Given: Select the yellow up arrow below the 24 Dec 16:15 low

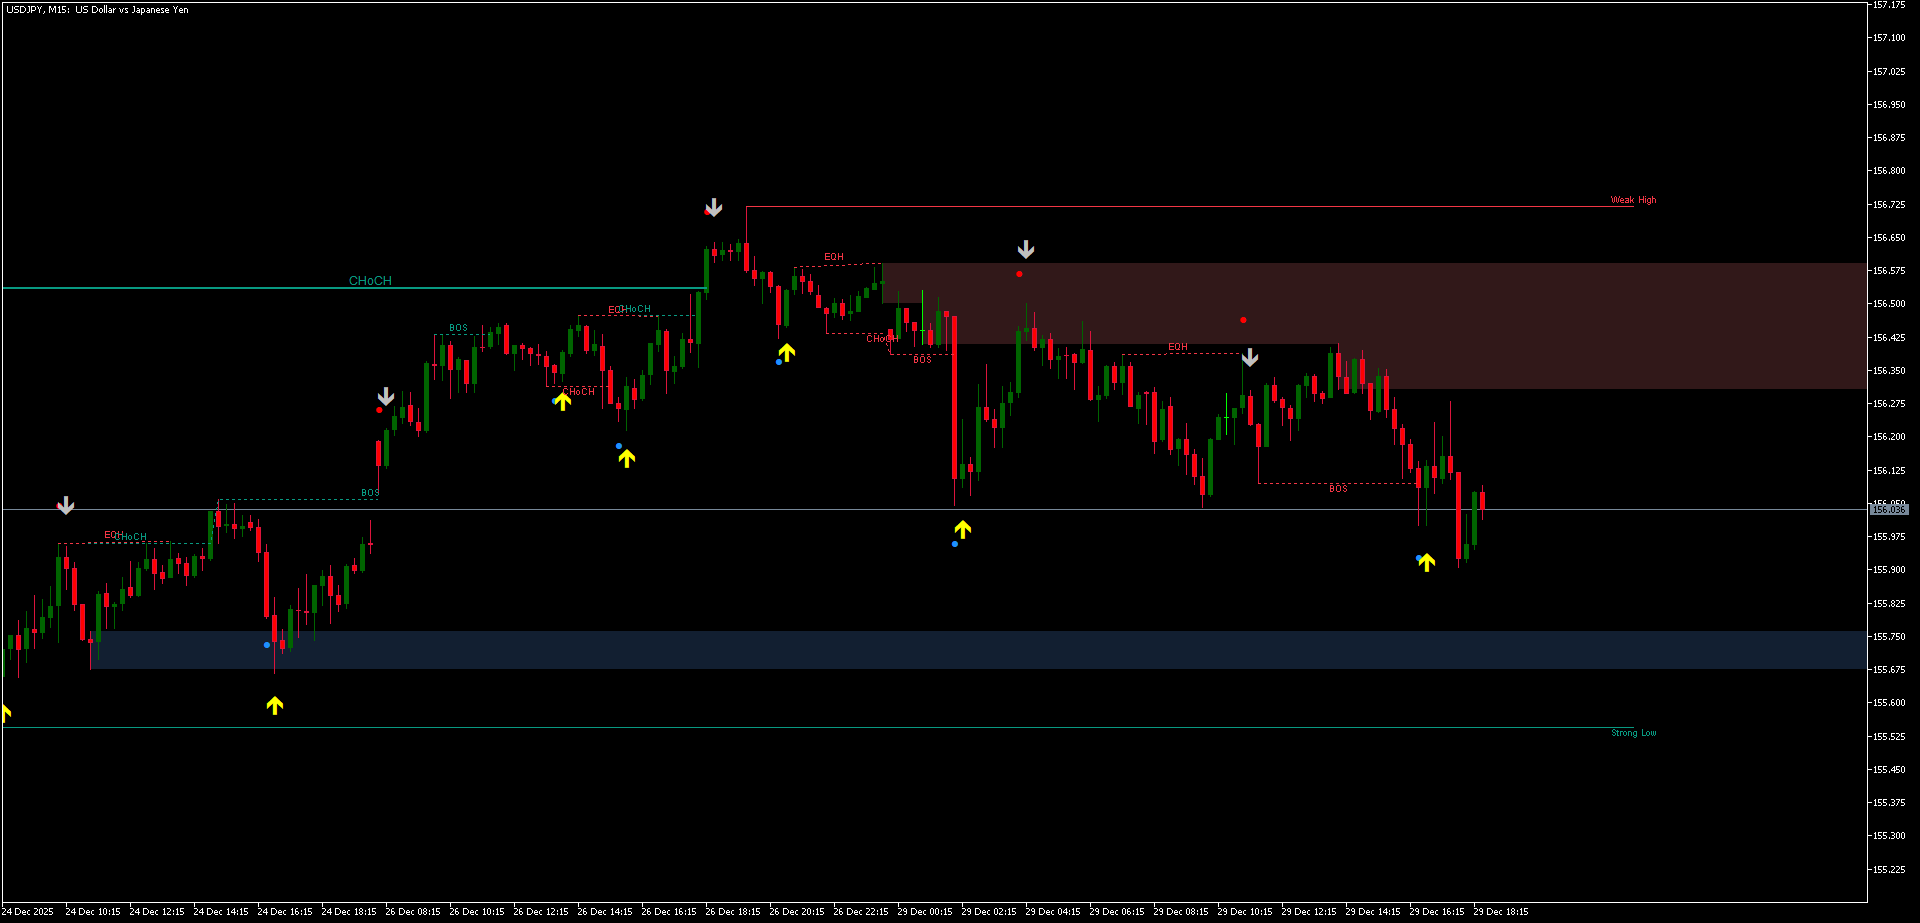Looking at the screenshot, I should [x=274, y=706].
